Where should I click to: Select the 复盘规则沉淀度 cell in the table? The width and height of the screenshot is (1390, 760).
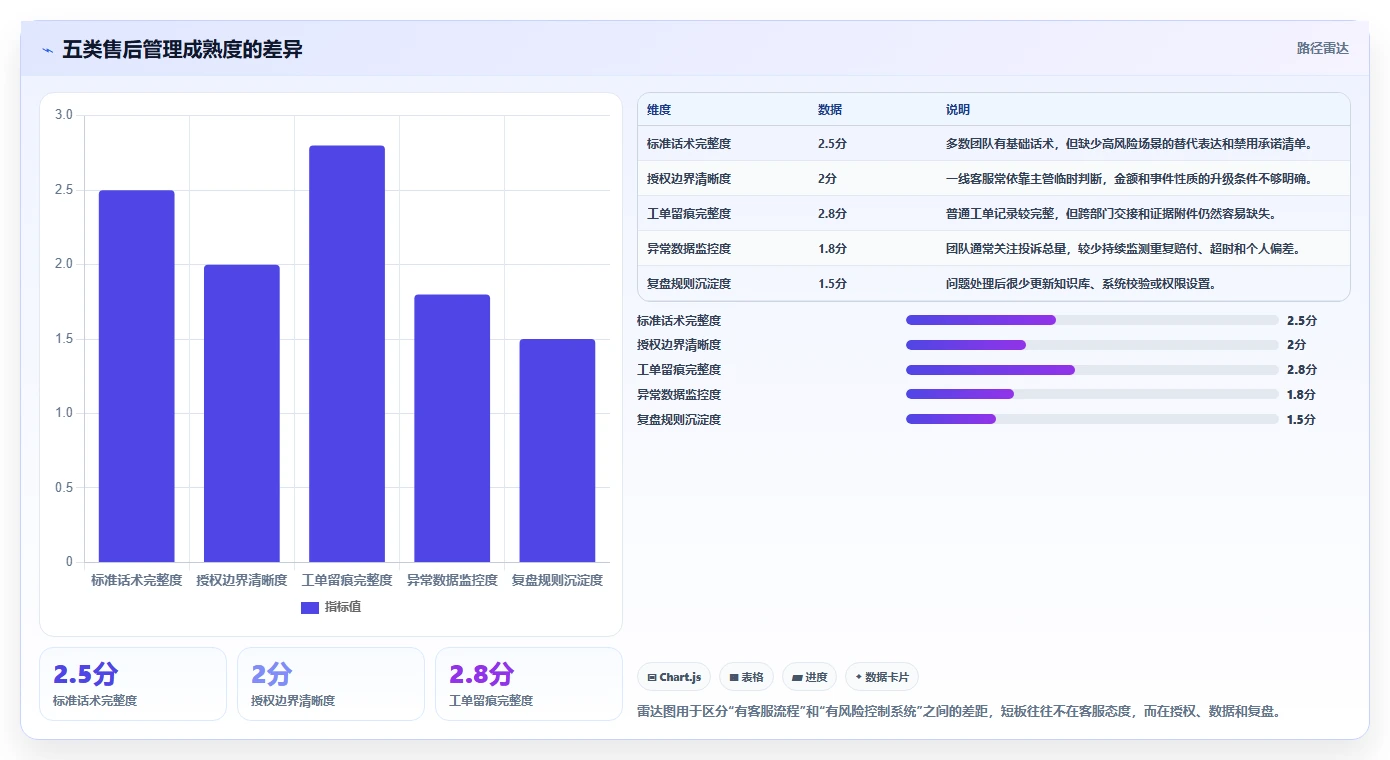click(689, 284)
